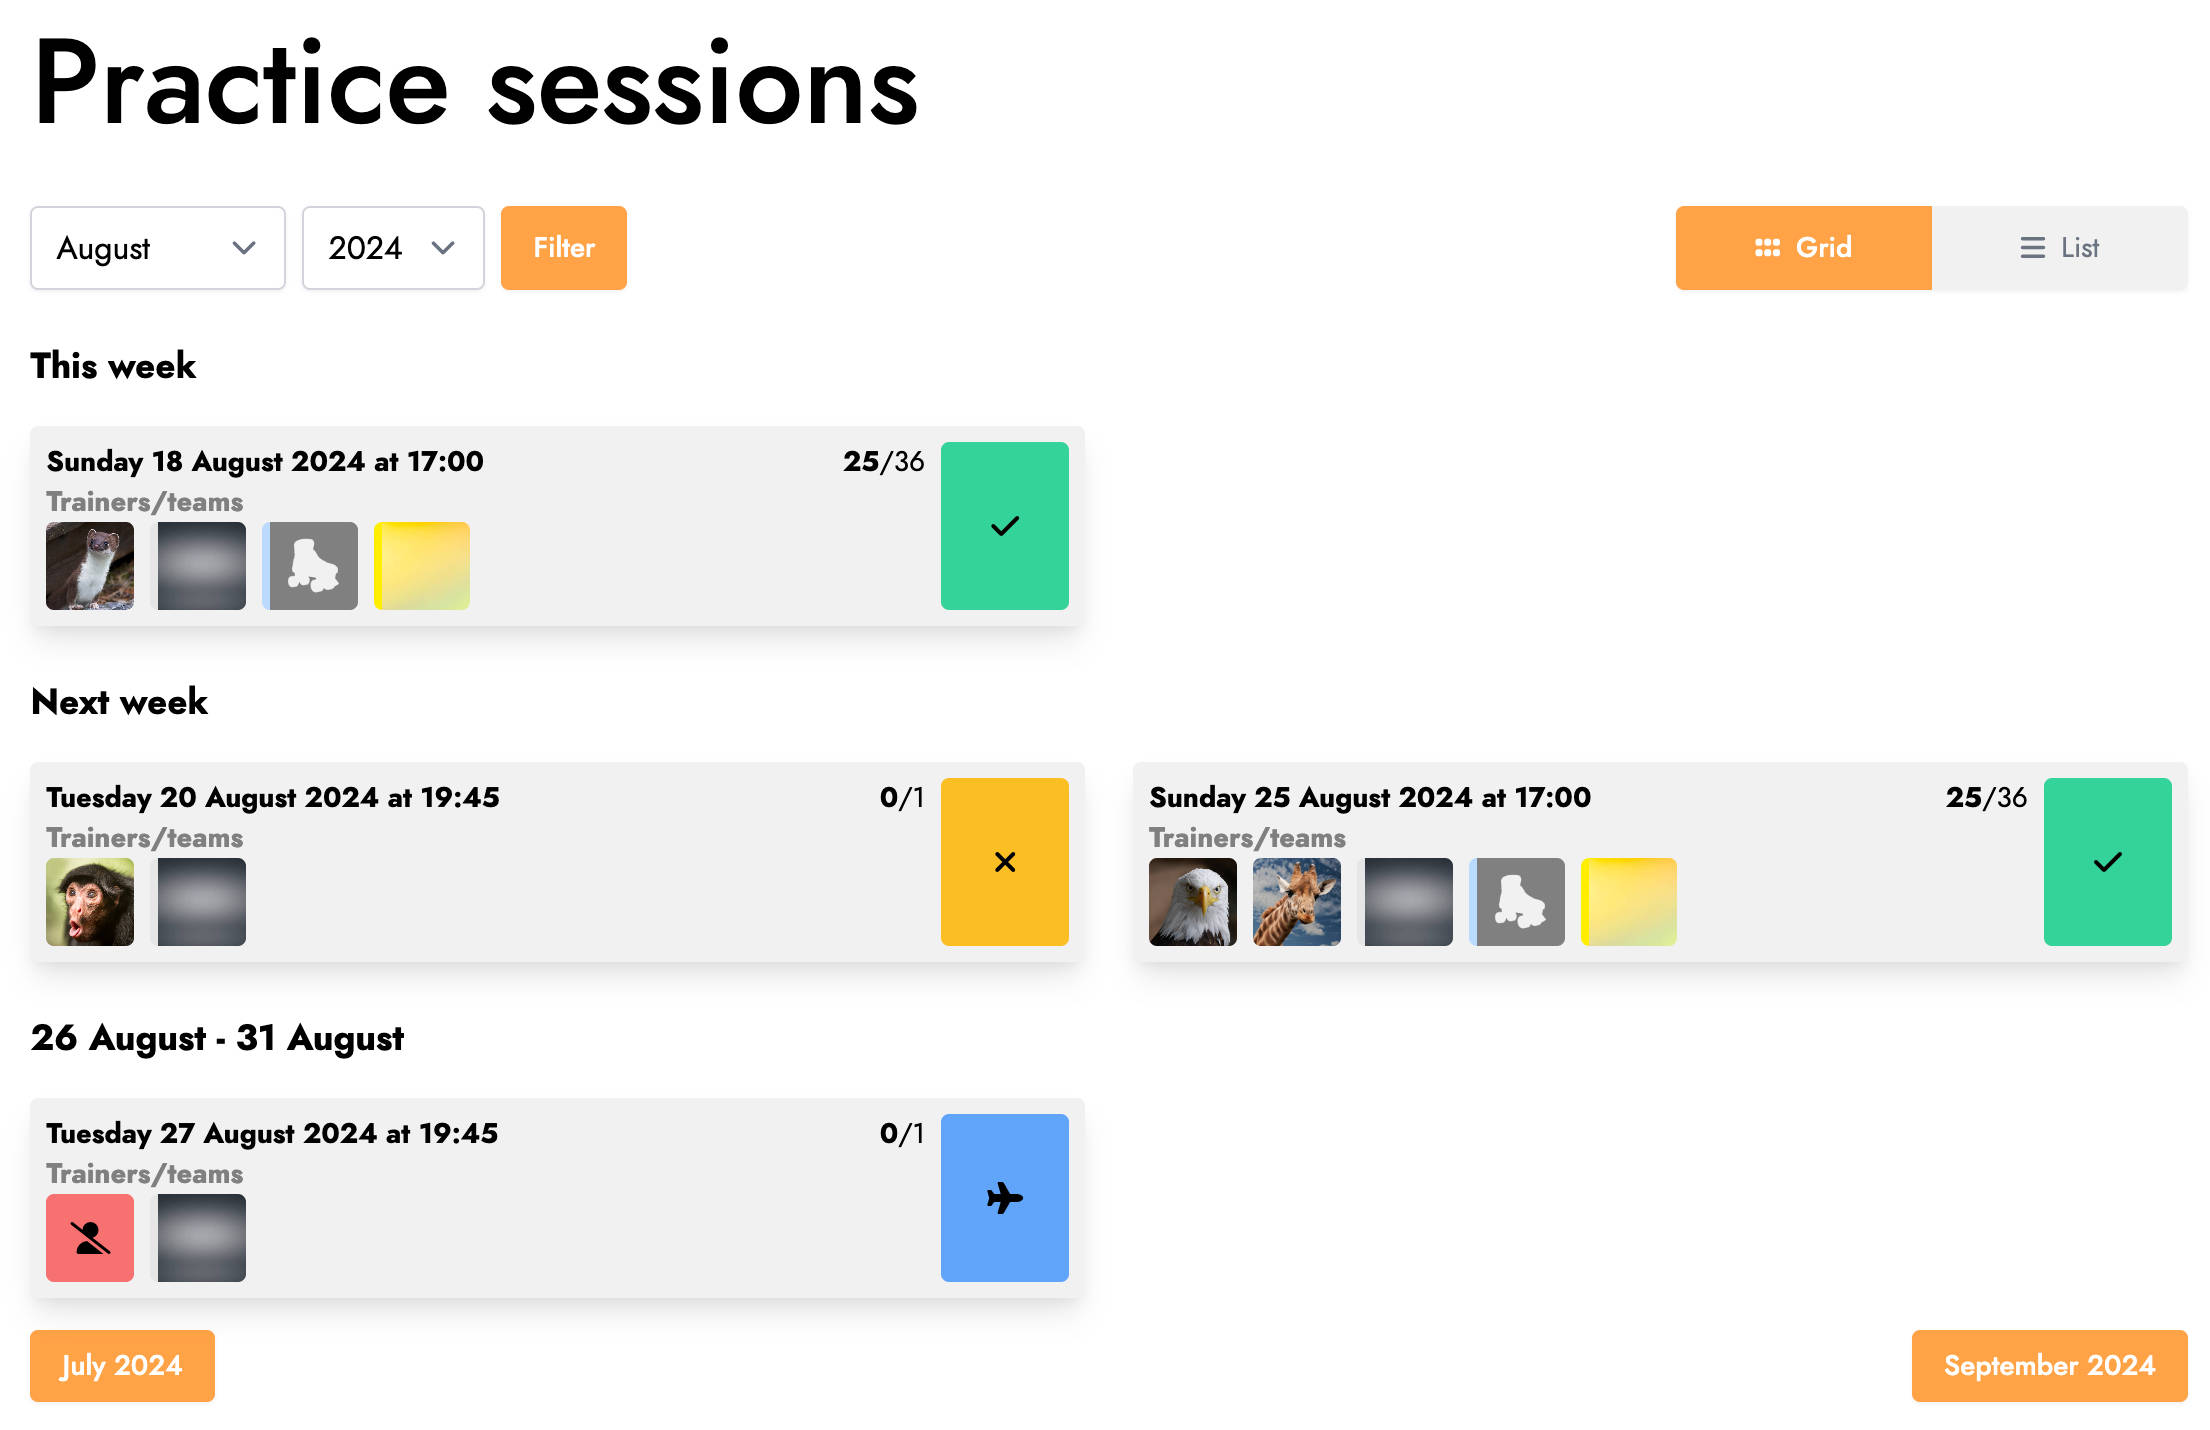This screenshot has width=2210, height=1430.
Task: Open the 2024 year dropdown
Action: (393, 248)
